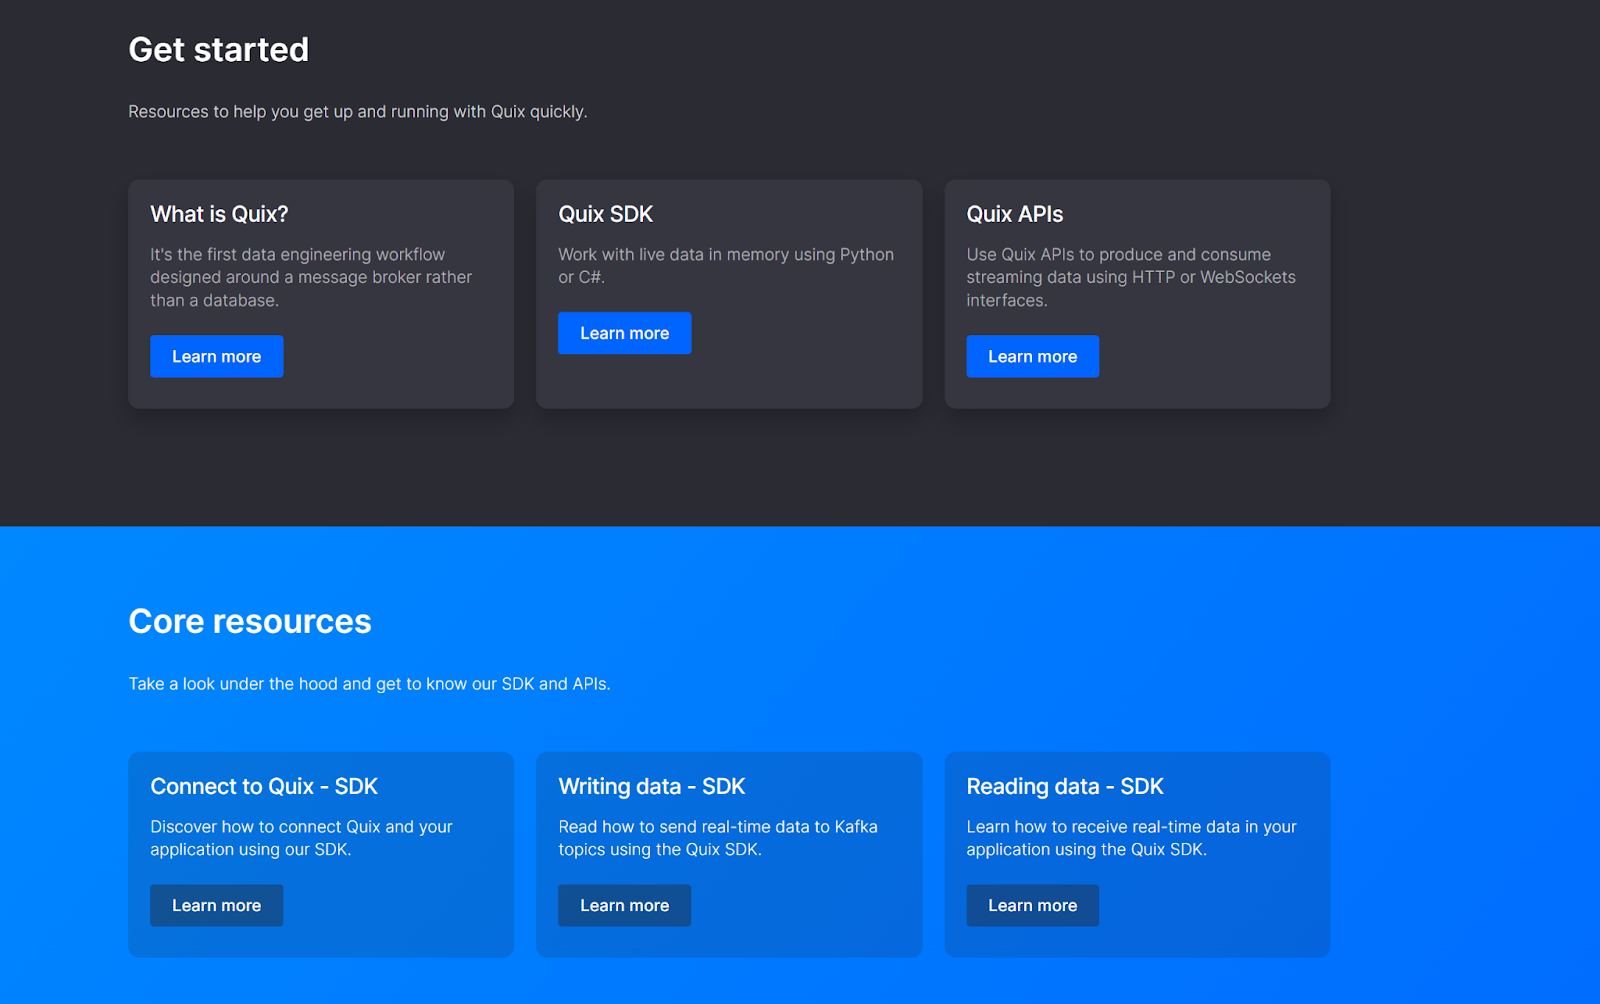This screenshot has width=1600, height=1004.
Task: Click Learn more in Quix APIs card
Action: (x=1032, y=356)
